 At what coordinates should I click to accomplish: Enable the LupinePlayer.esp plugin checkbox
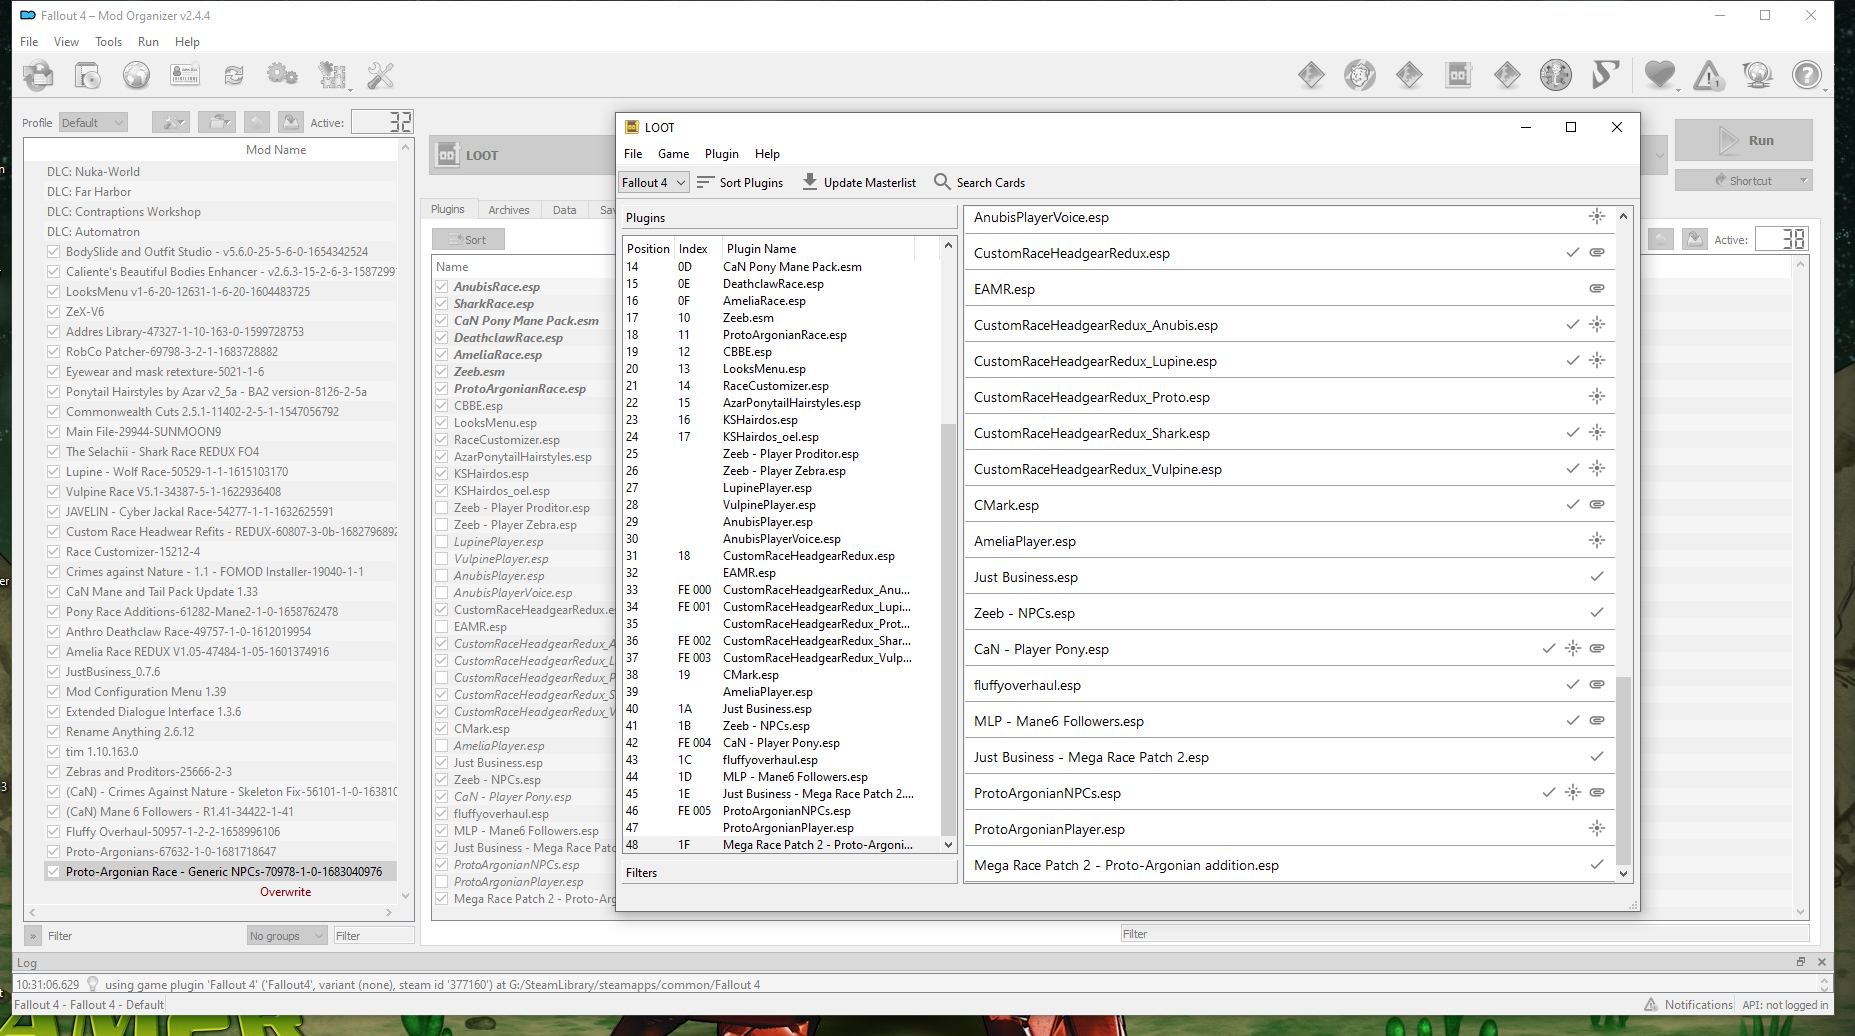point(441,542)
